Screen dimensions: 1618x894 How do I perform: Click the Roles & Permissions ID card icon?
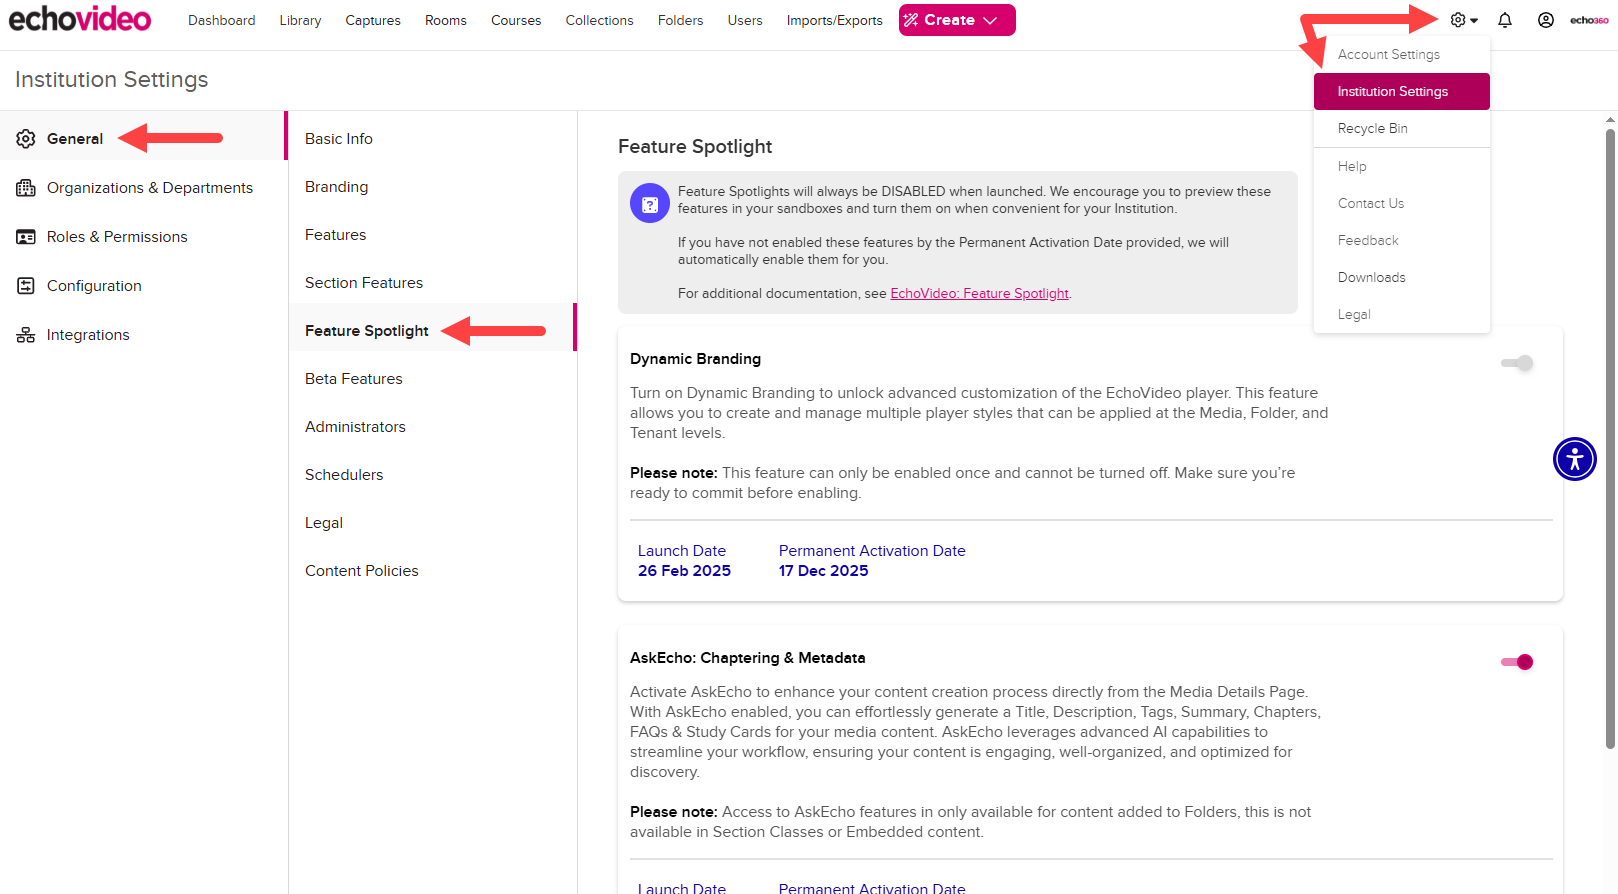tap(26, 237)
